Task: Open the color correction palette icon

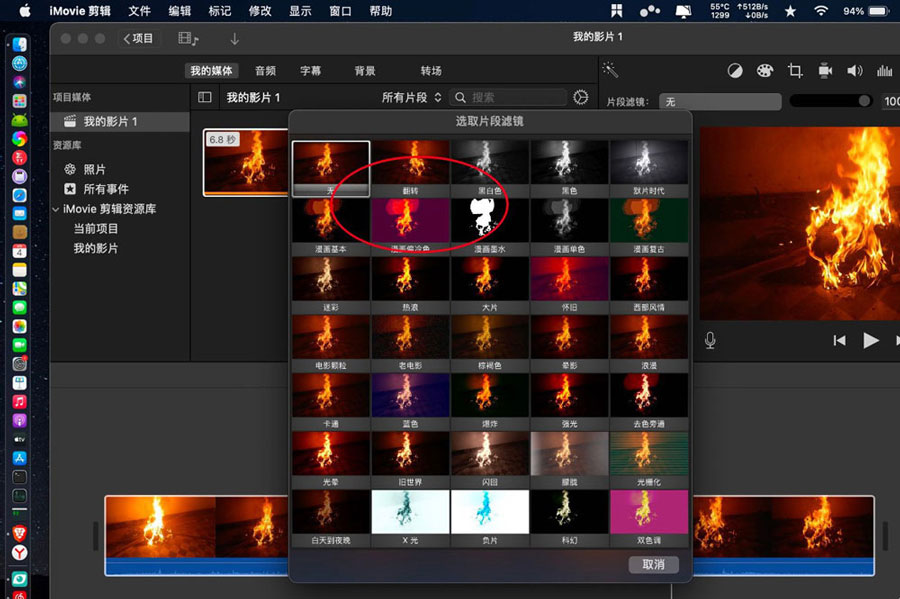Action: [765, 71]
